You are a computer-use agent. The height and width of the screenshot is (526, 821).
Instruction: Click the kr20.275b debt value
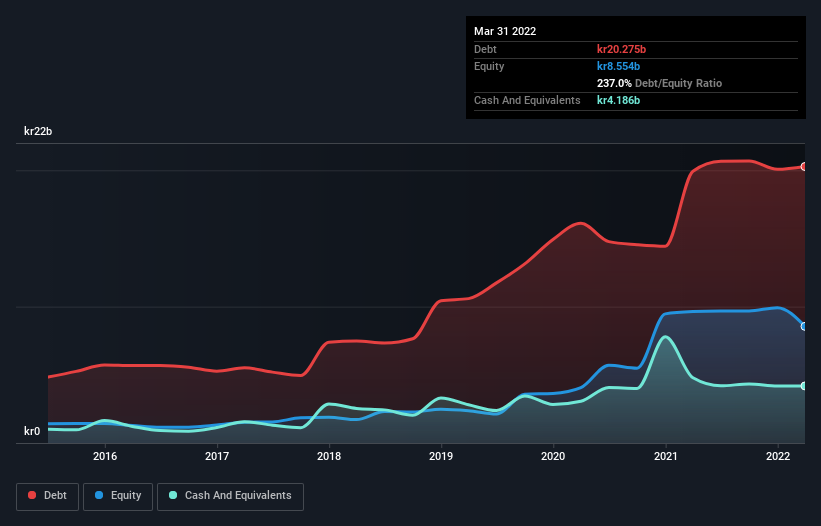(x=622, y=49)
